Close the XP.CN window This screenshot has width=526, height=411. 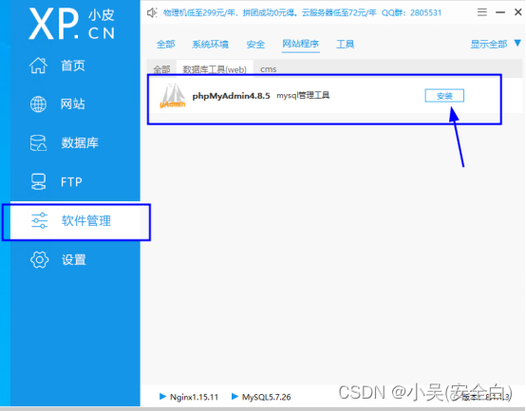pos(518,12)
